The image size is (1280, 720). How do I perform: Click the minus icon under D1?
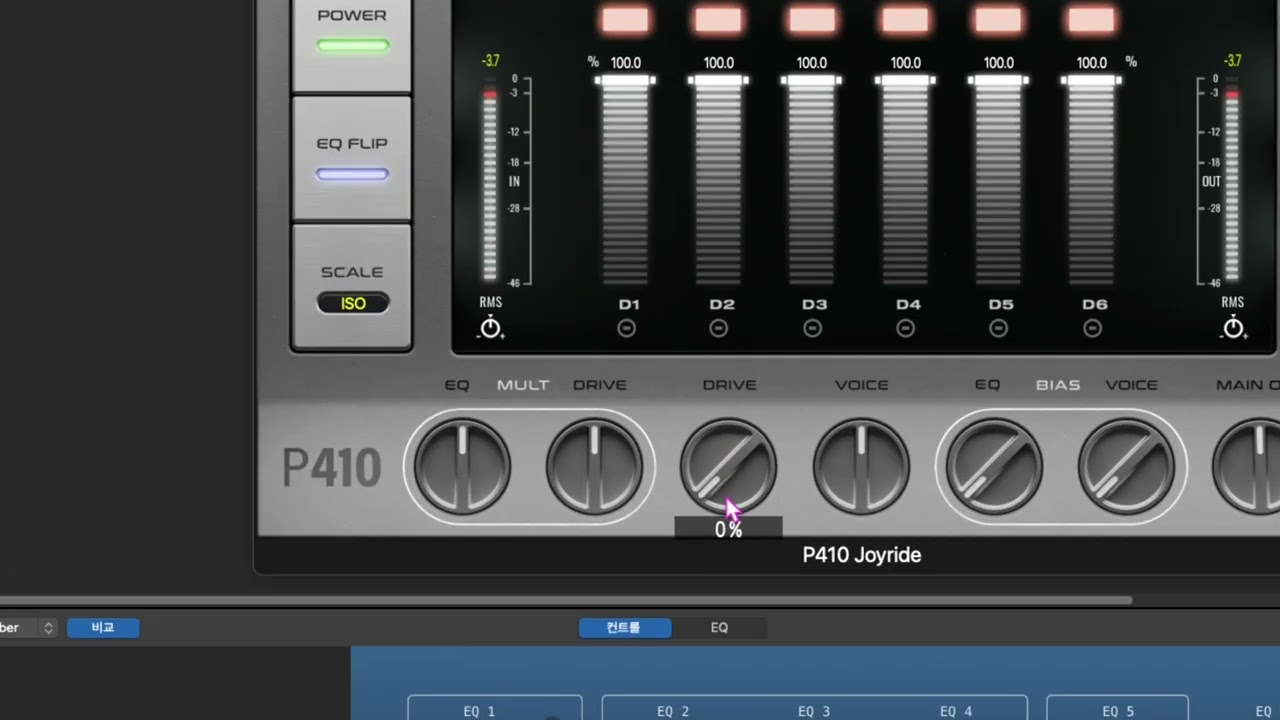(626, 328)
